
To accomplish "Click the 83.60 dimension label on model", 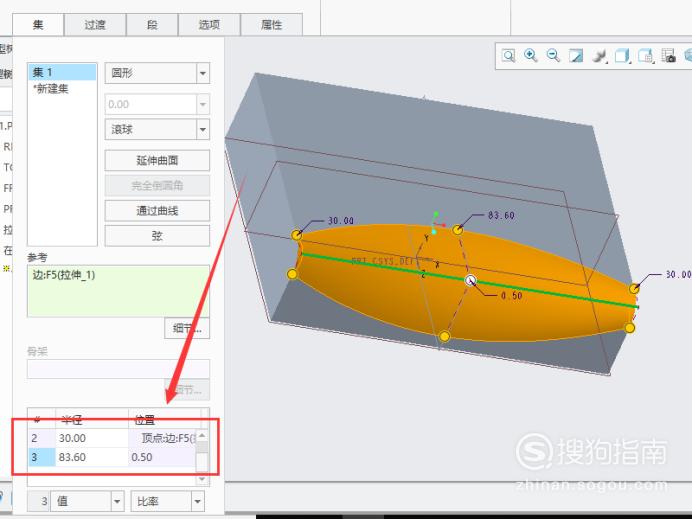I will pyautogui.click(x=501, y=215).
